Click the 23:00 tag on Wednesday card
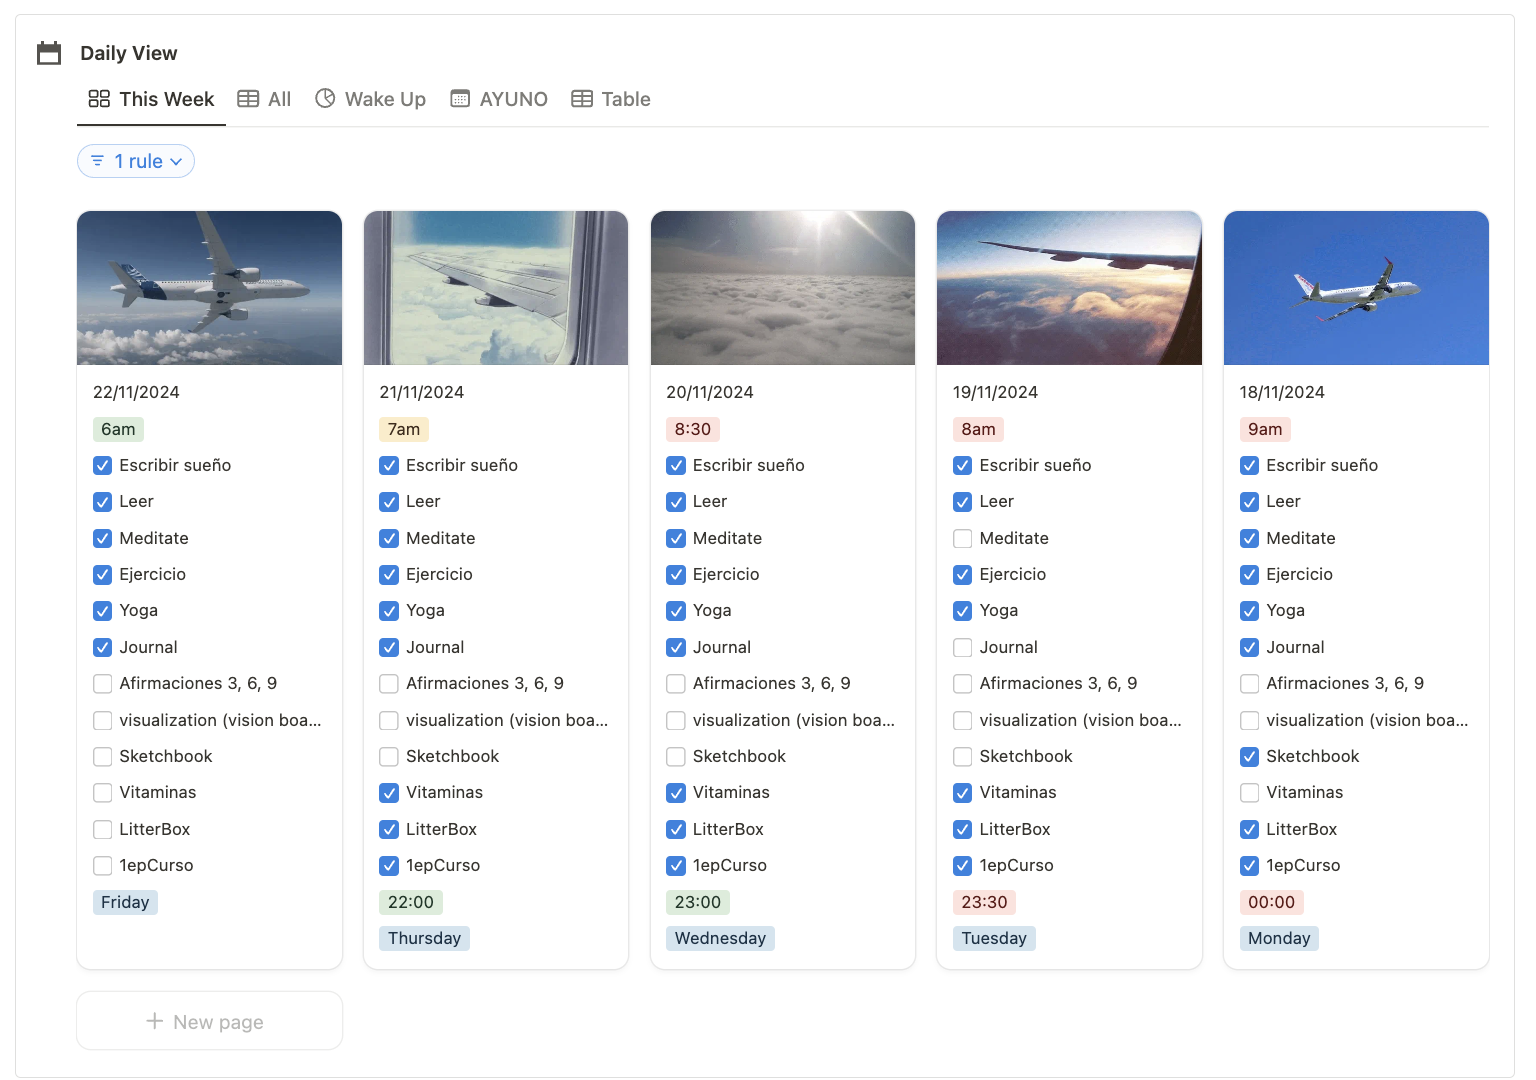1536x1080 pixels. click(698, 902)
